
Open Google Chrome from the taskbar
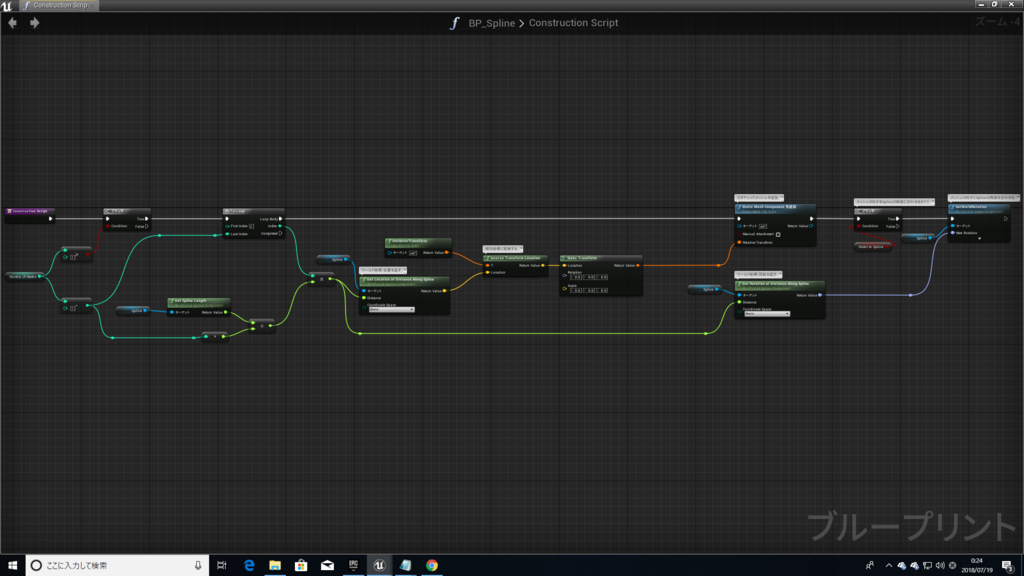432,566
